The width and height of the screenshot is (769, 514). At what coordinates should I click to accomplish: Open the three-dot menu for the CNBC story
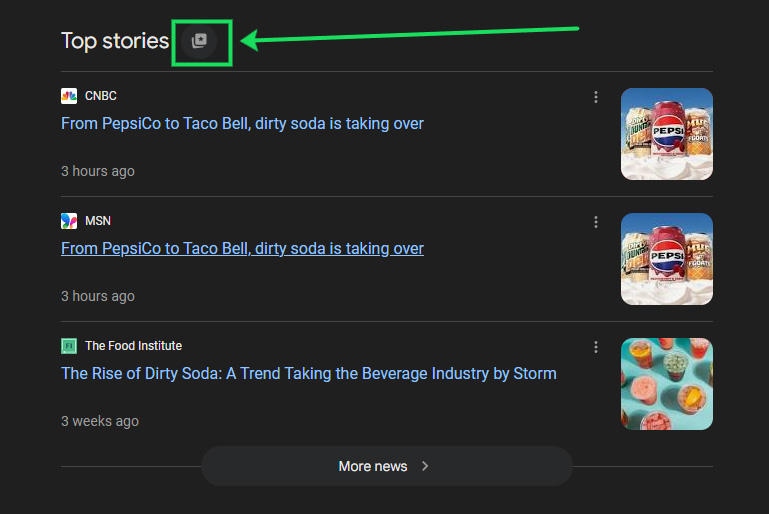point(596,97)
